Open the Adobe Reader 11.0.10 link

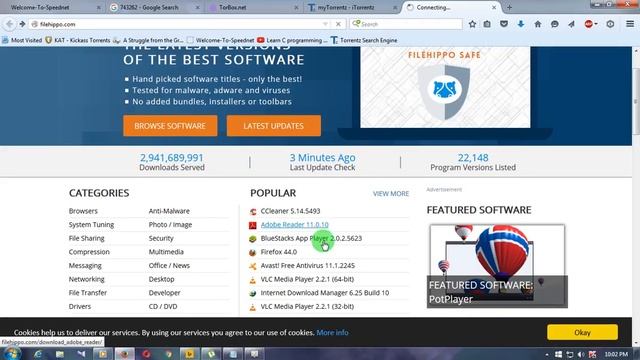pos(294,225)
